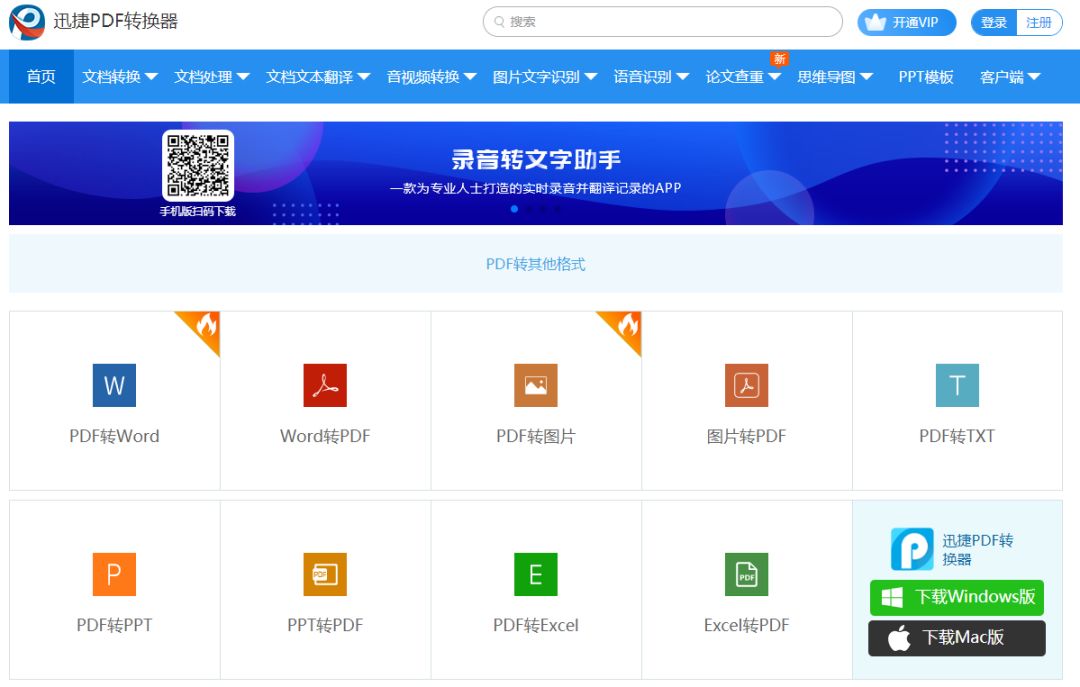Image resolution: width=1080 pixels, height=687 pixels.
Task: Click the 开通VIP button
Action: 906,22
